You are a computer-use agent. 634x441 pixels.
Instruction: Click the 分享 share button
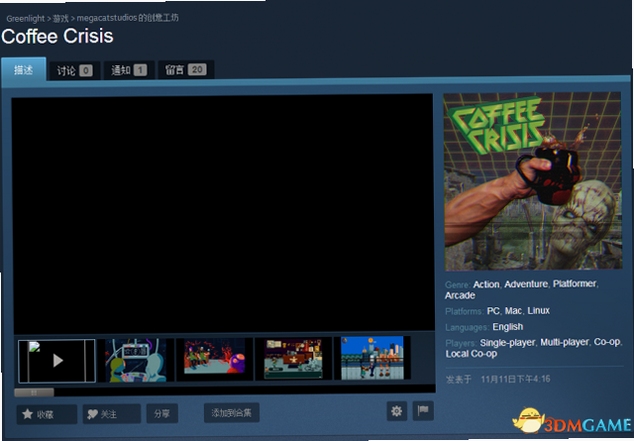tap(162, 414)
